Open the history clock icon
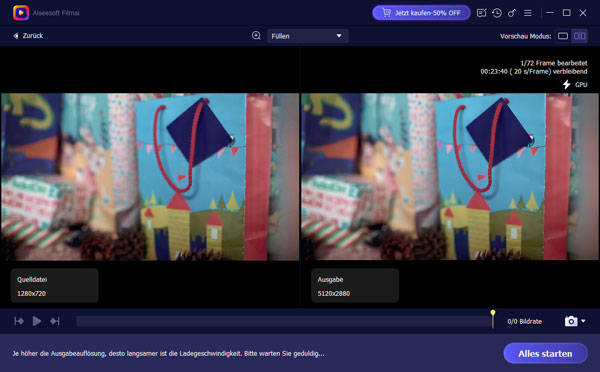600x372 pixels. 497,13
